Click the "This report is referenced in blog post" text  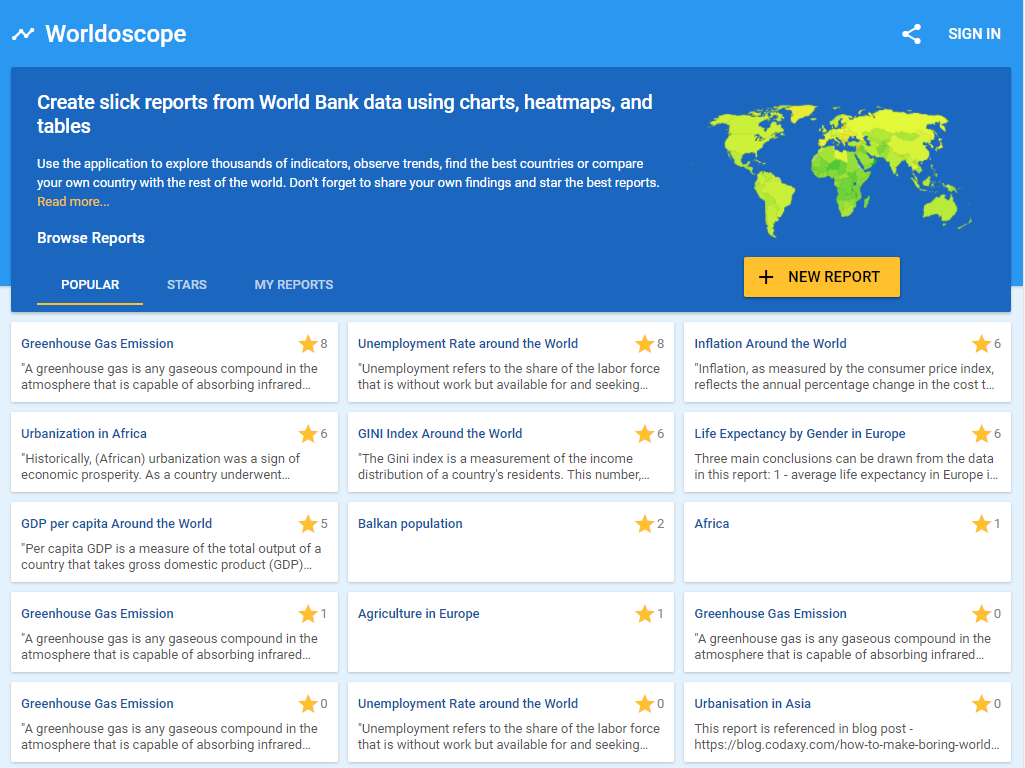[x=847, y=737]
